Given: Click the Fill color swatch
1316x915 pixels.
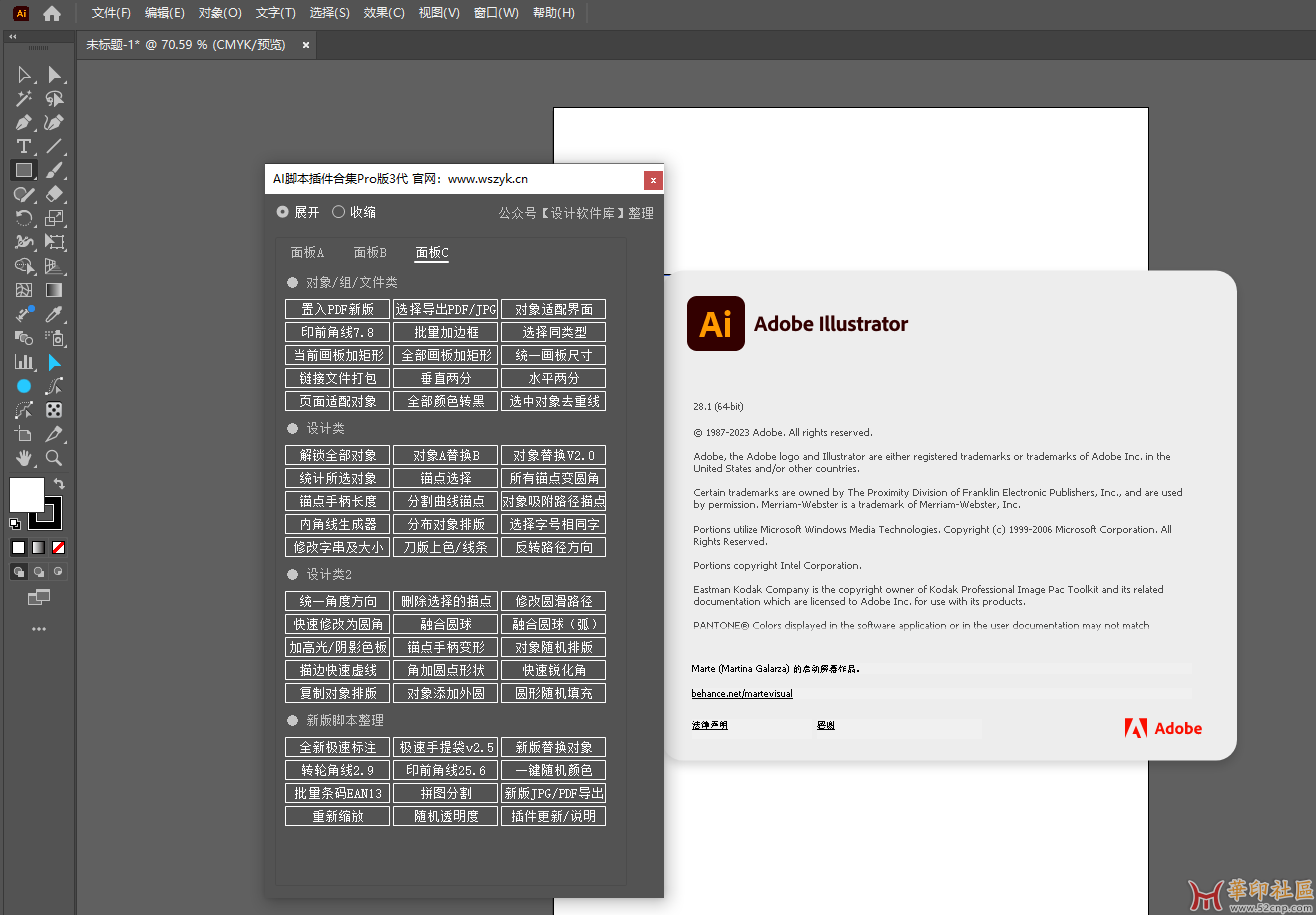Looking at the screenshot, I should pos(27,495).
